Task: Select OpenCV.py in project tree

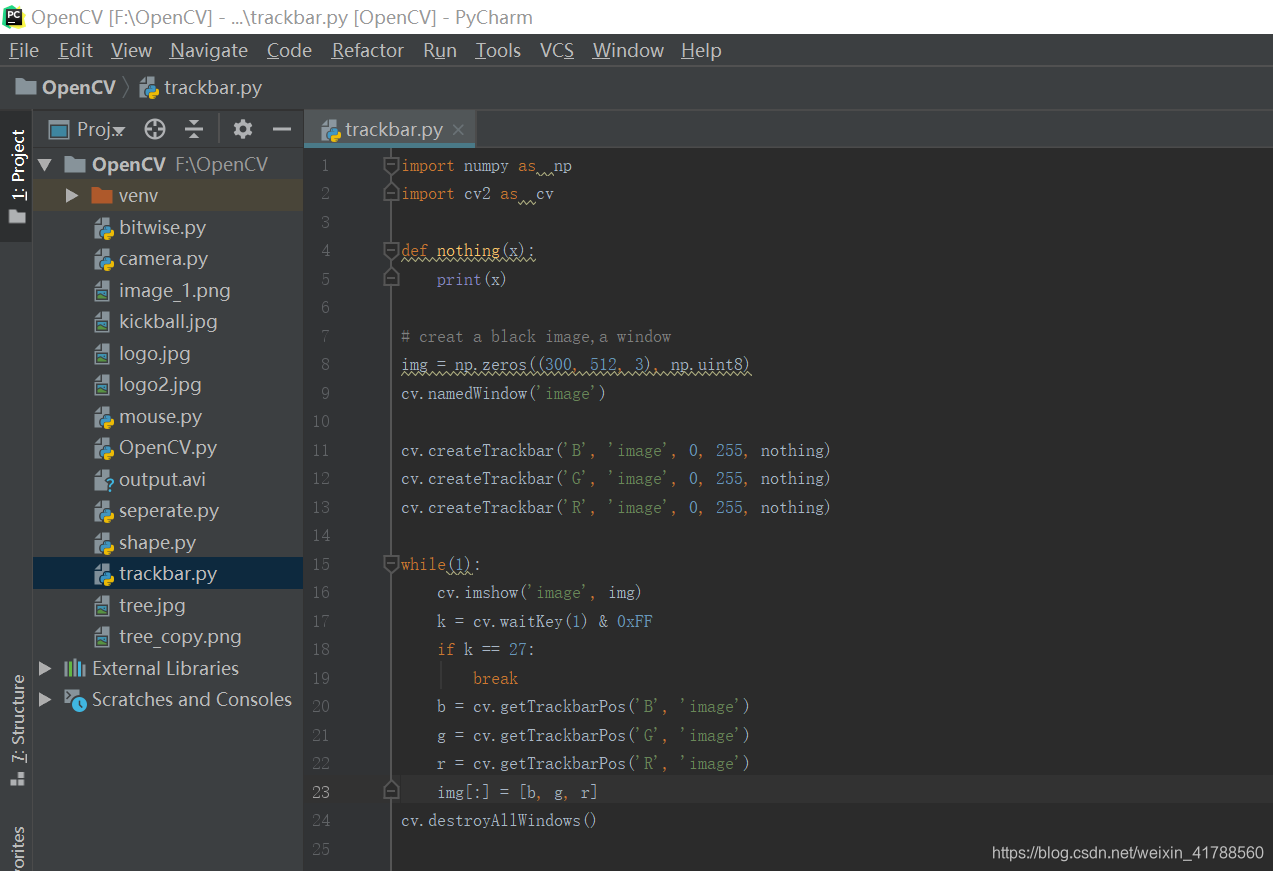Action: [x=168, y=448]
